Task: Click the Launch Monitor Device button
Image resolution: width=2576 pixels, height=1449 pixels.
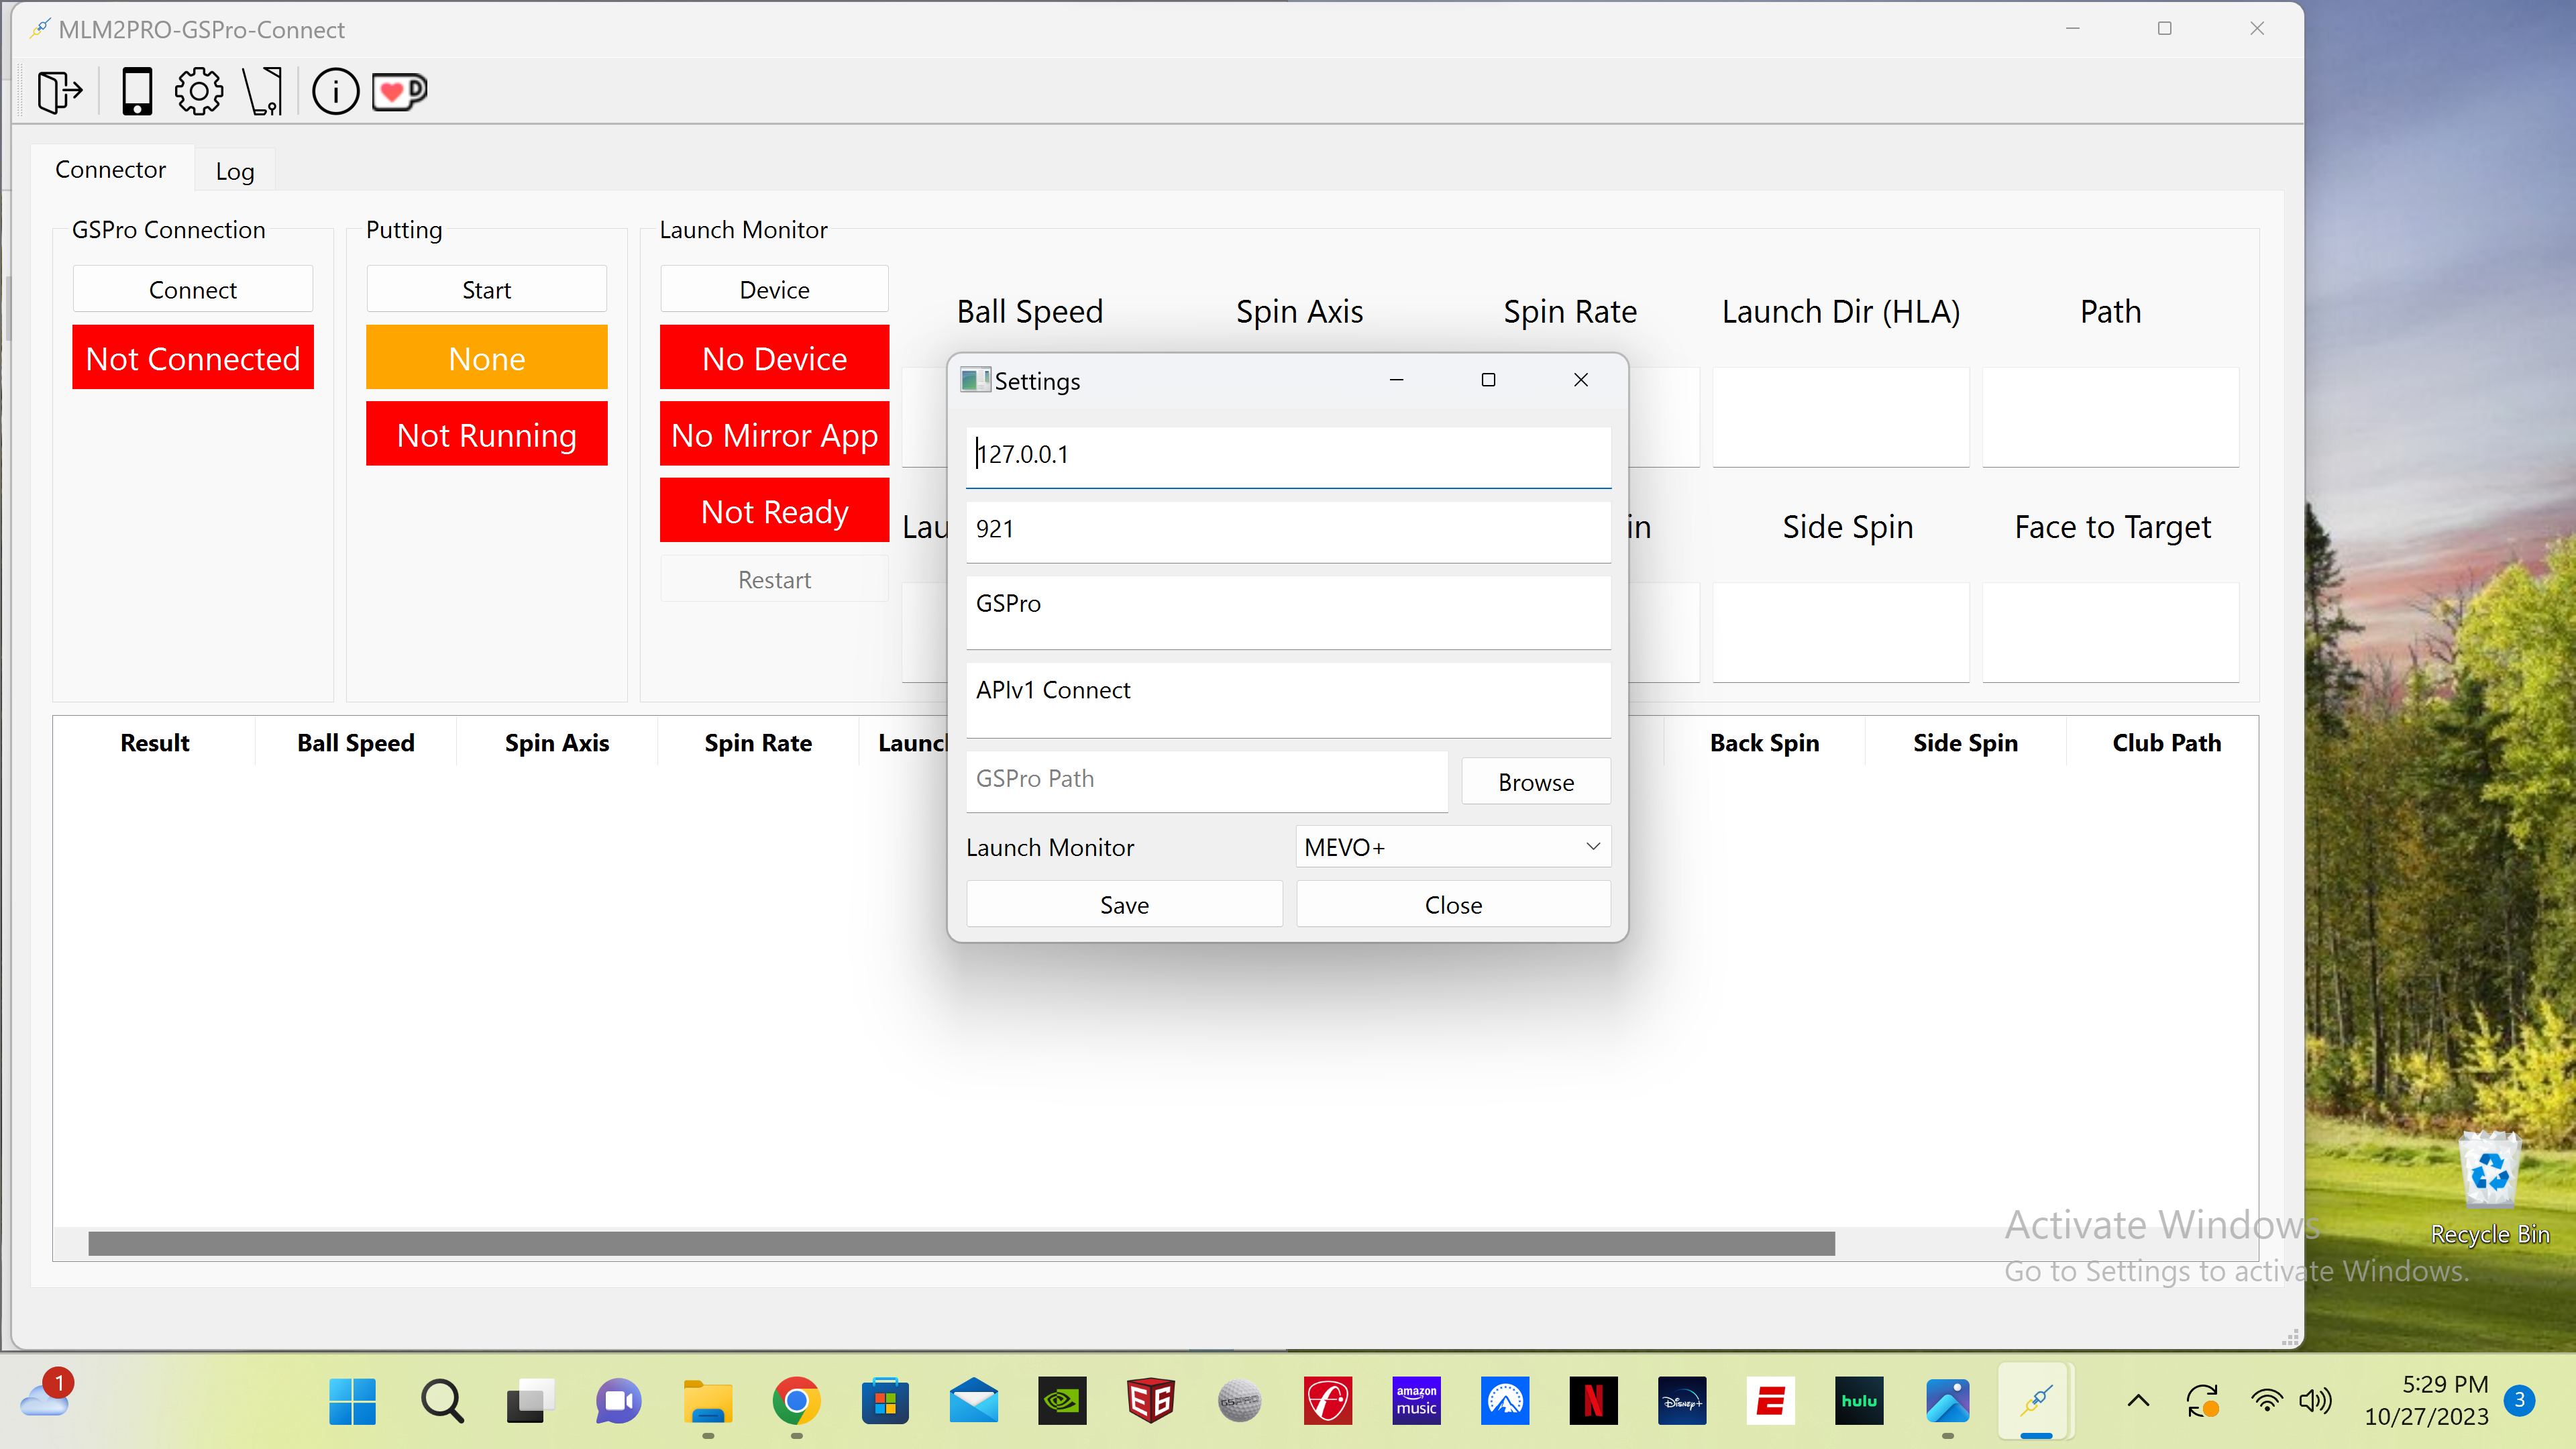Action: [x=774, y=290]
